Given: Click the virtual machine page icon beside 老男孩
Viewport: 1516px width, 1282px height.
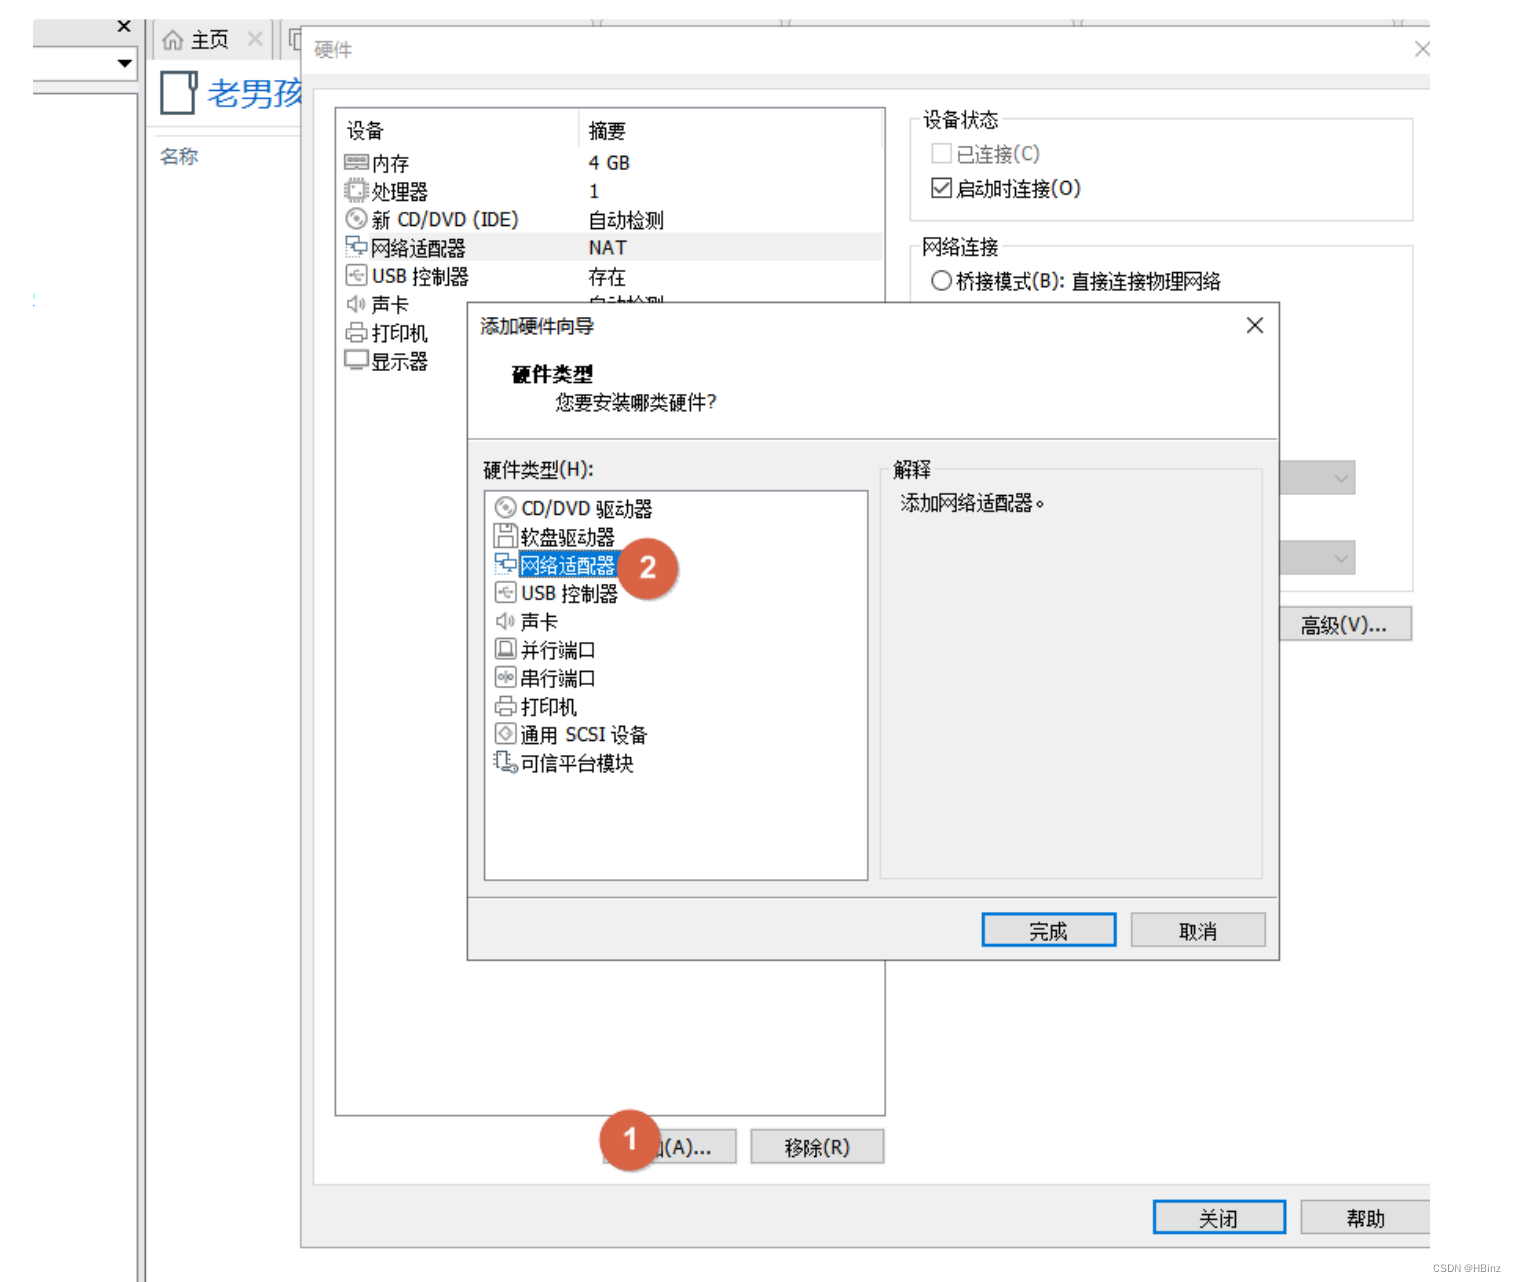Looking at the screenshot, I should tap(179, 92).
